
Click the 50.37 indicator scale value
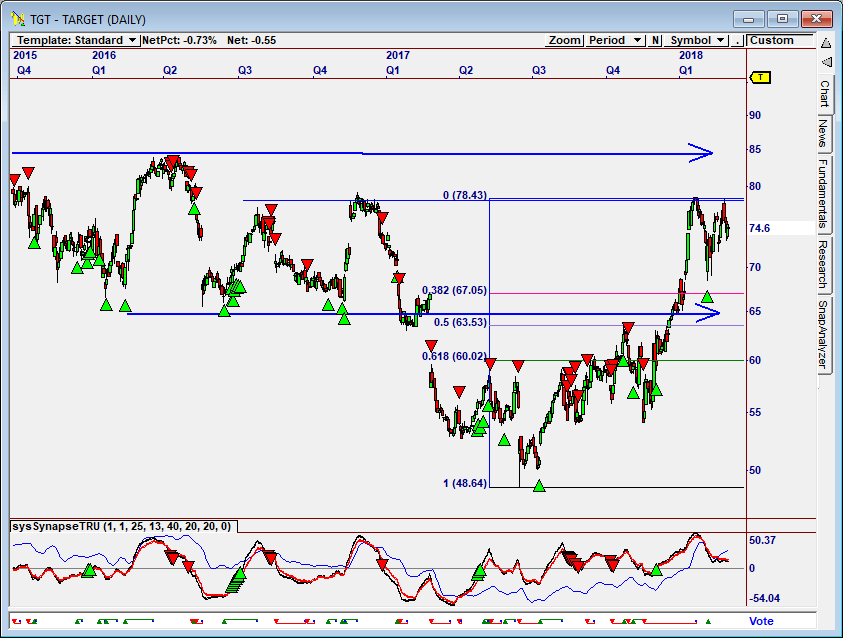pyautogui.click(x=762, y=540)
